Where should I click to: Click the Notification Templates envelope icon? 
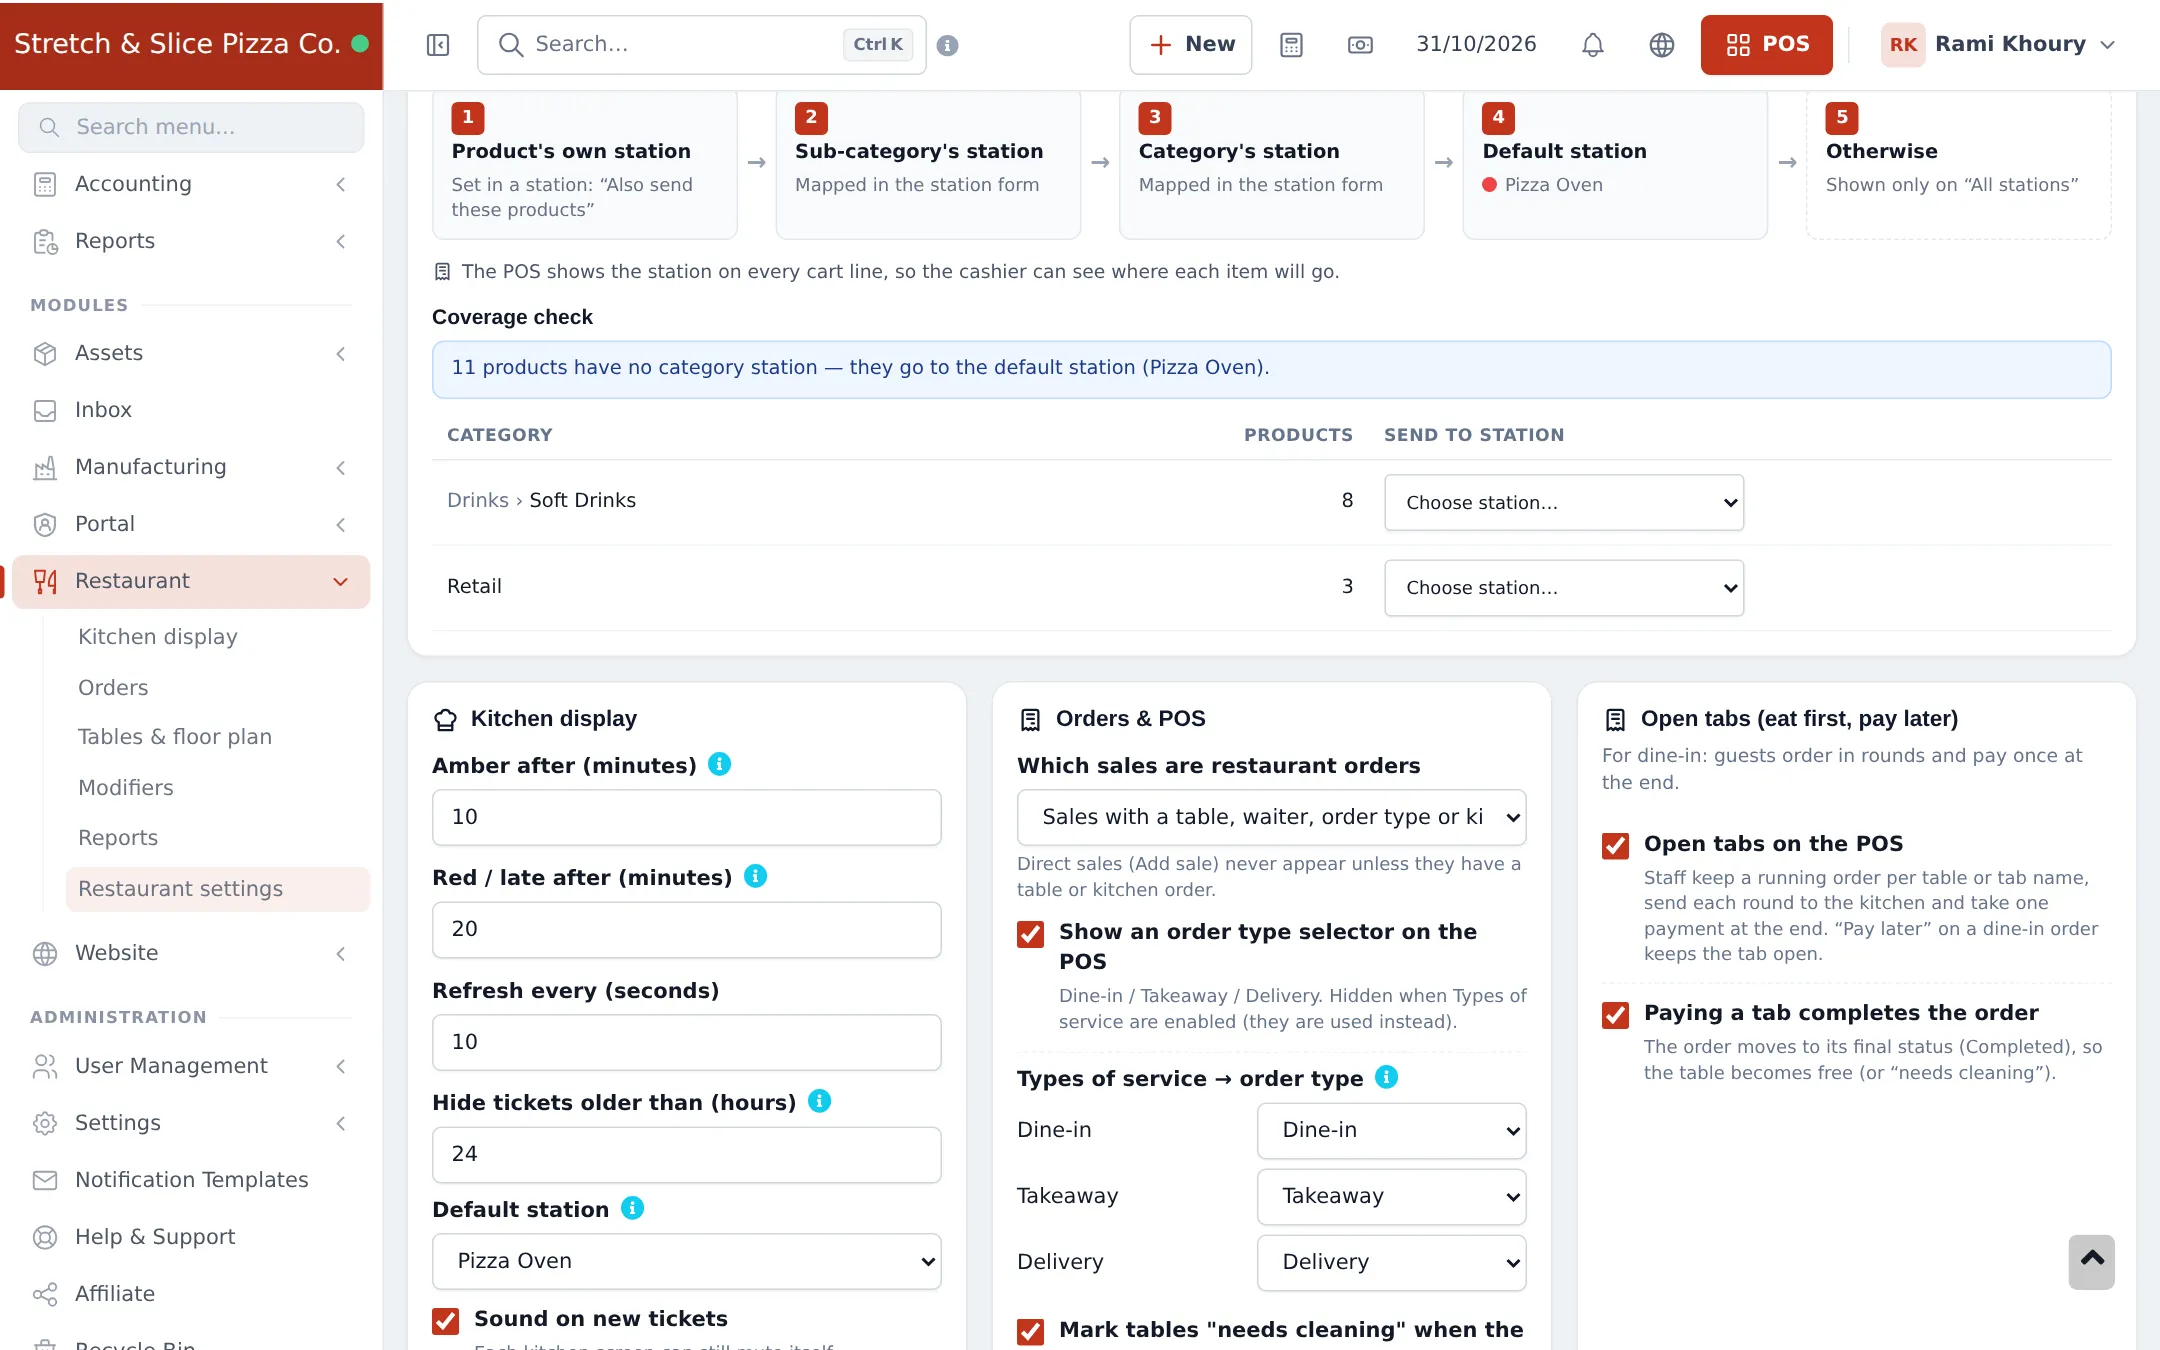coord(45,1181)
